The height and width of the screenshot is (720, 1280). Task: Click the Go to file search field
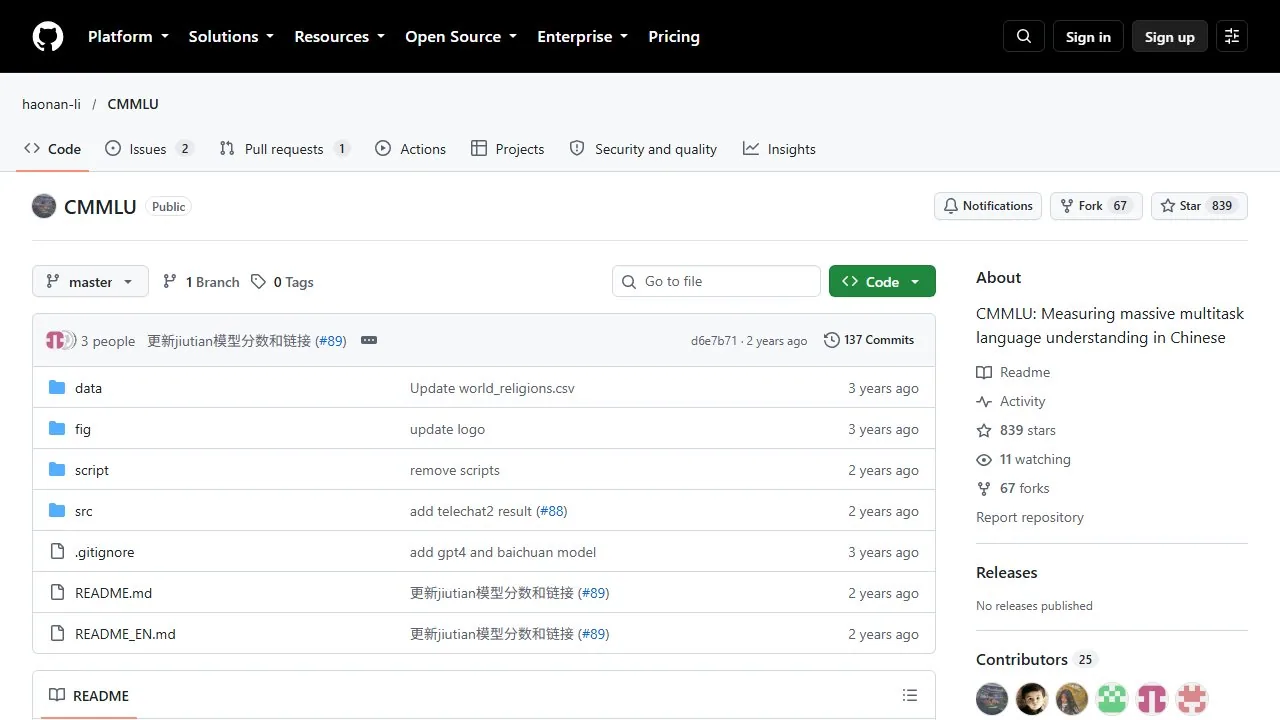[716, 281]
